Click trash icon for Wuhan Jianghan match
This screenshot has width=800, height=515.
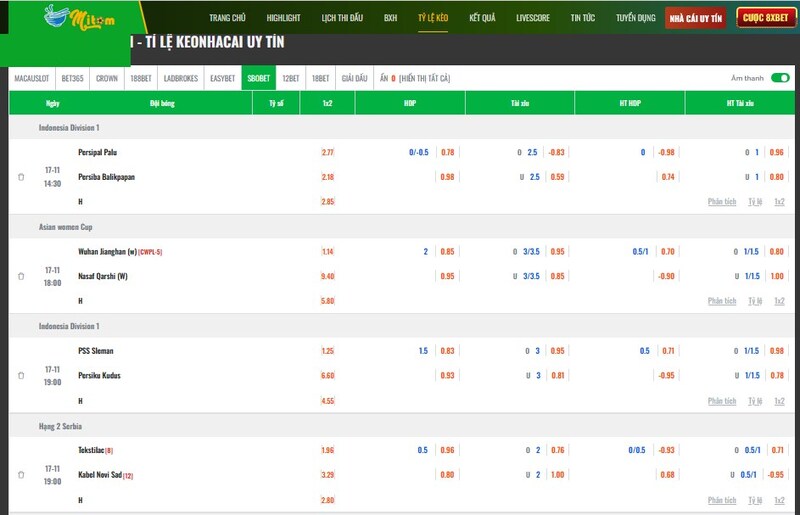(21, 276)
